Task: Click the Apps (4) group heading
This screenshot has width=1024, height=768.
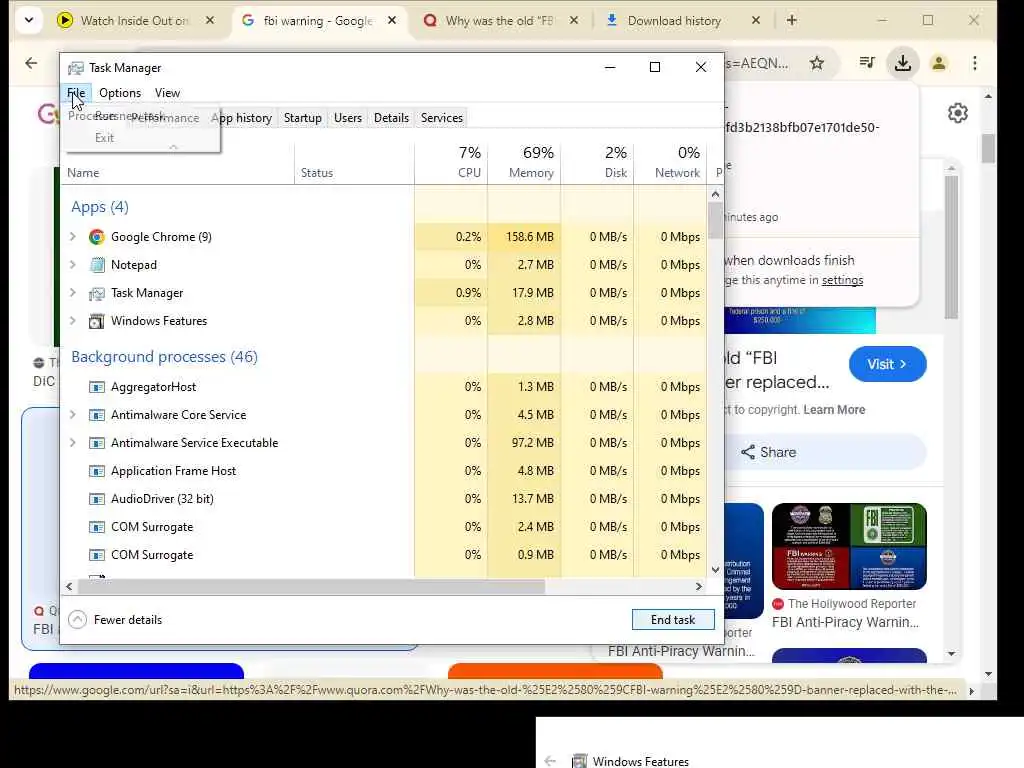Action: [x=100, y=207]
